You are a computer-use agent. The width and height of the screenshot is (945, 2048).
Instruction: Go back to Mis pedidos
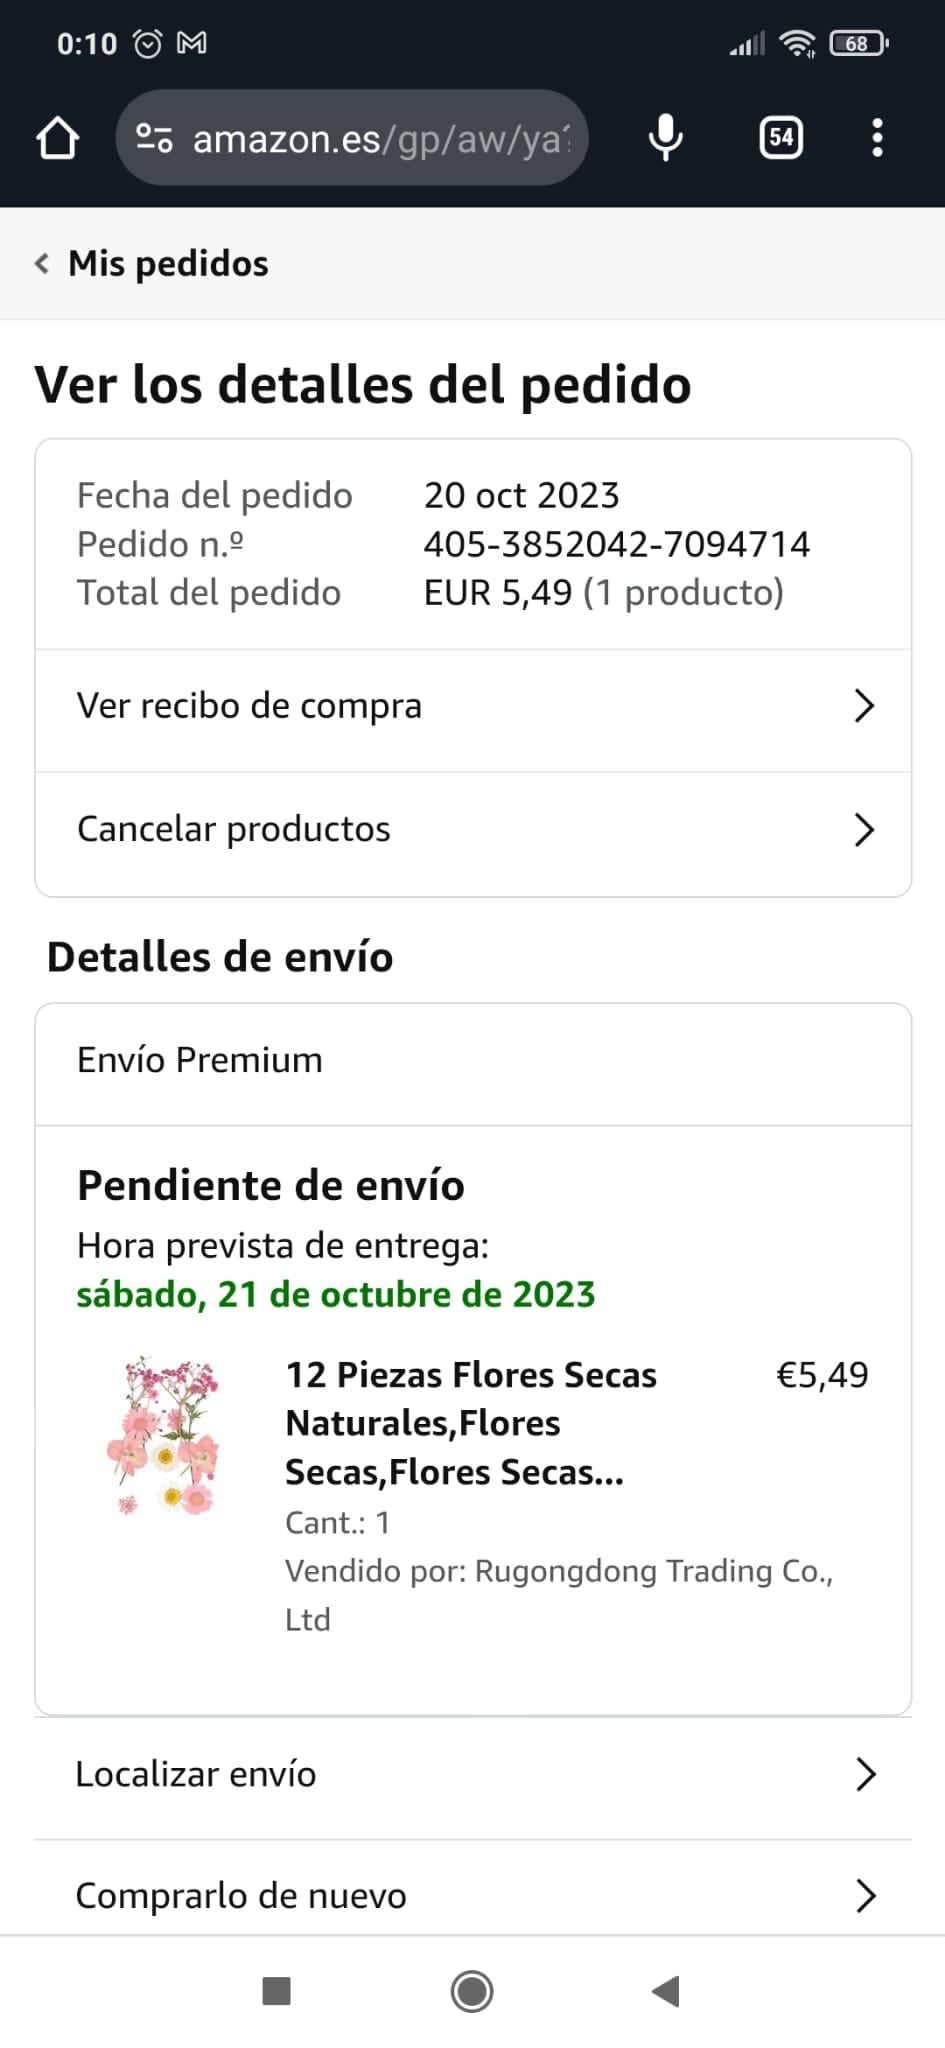(x=168, y=264)
